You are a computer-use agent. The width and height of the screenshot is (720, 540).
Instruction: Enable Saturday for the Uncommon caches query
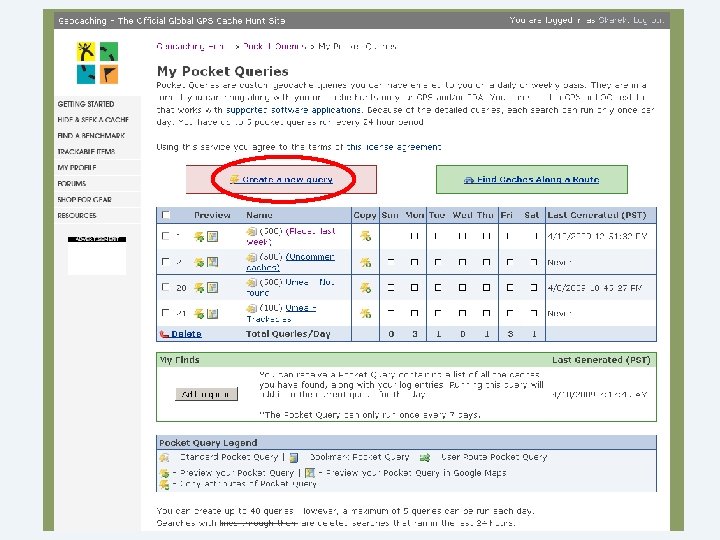click(x=534, y=262)
